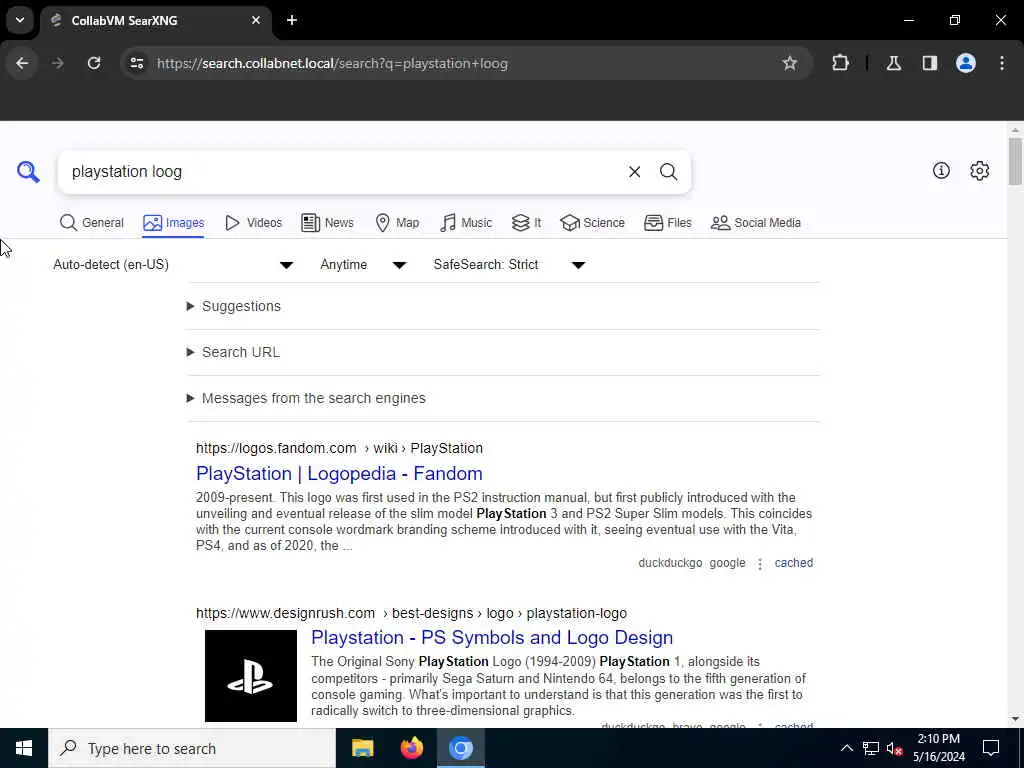The width and height of the screenshot is (1024, 768).
Task: Bookmark this page with the star
Action: point(790,63)
